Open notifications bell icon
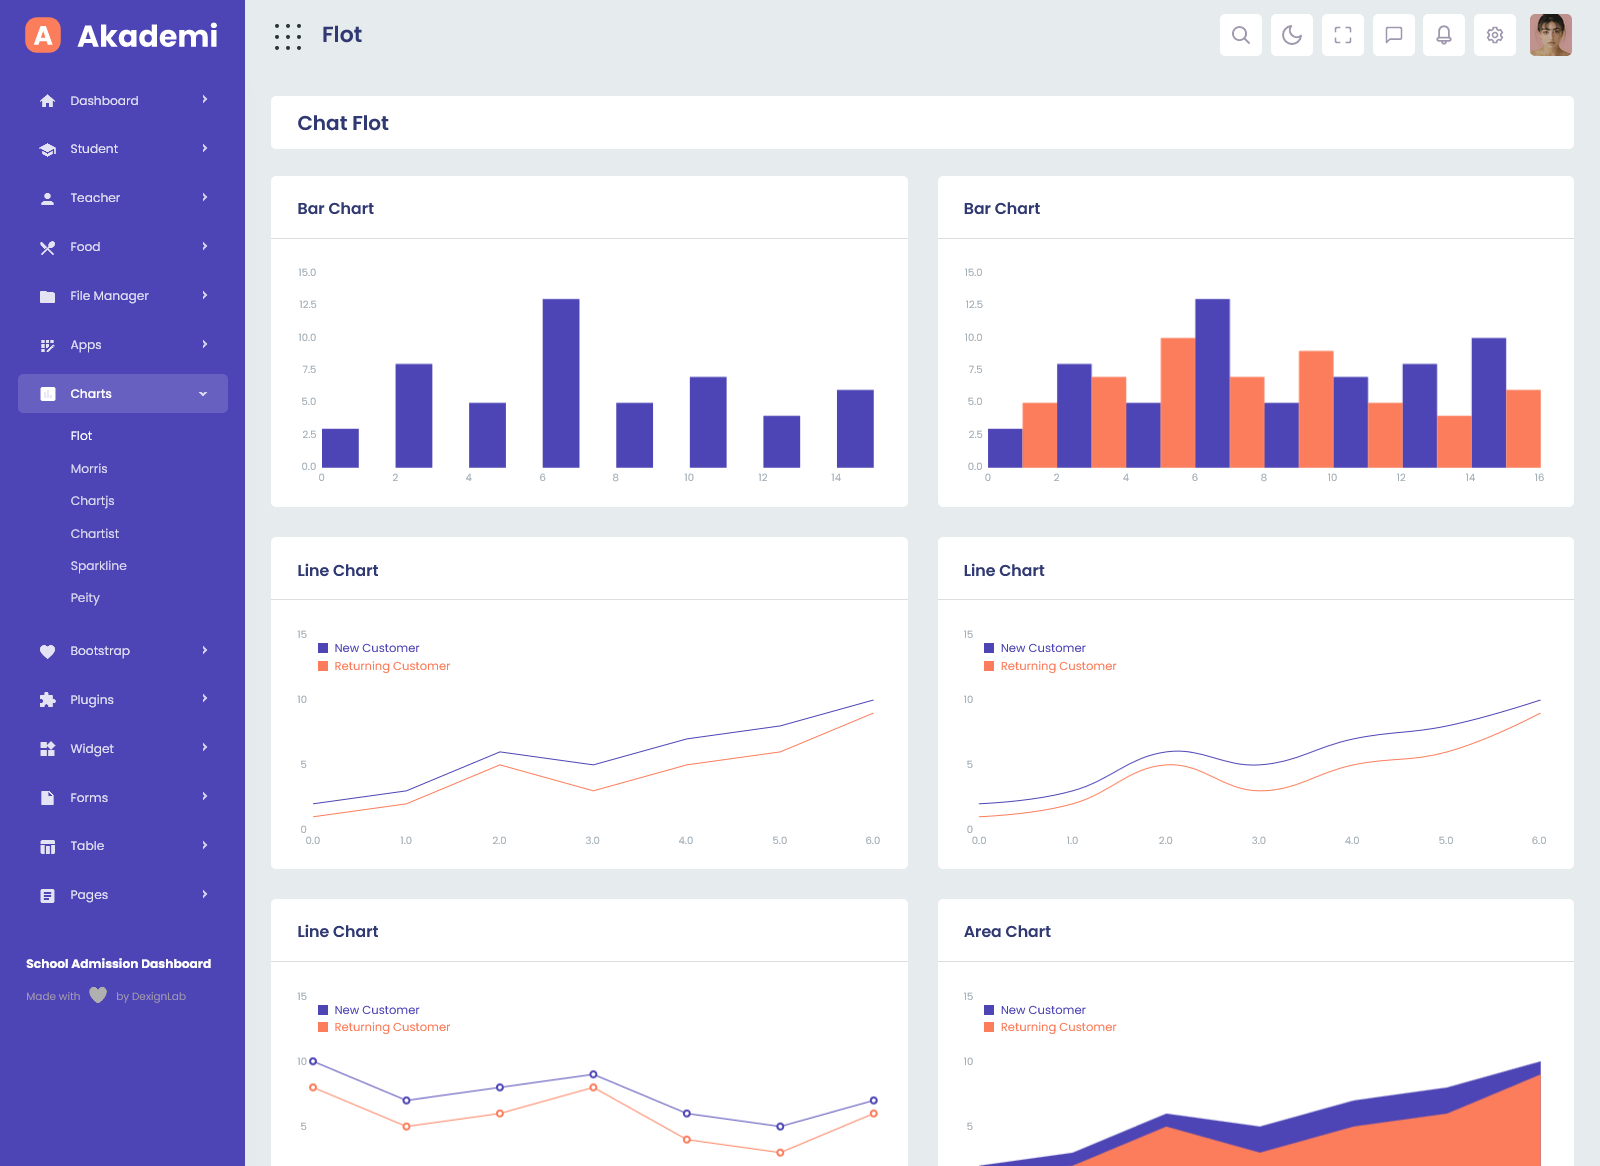The image size is (1600, 1166). coord(1443,35)
